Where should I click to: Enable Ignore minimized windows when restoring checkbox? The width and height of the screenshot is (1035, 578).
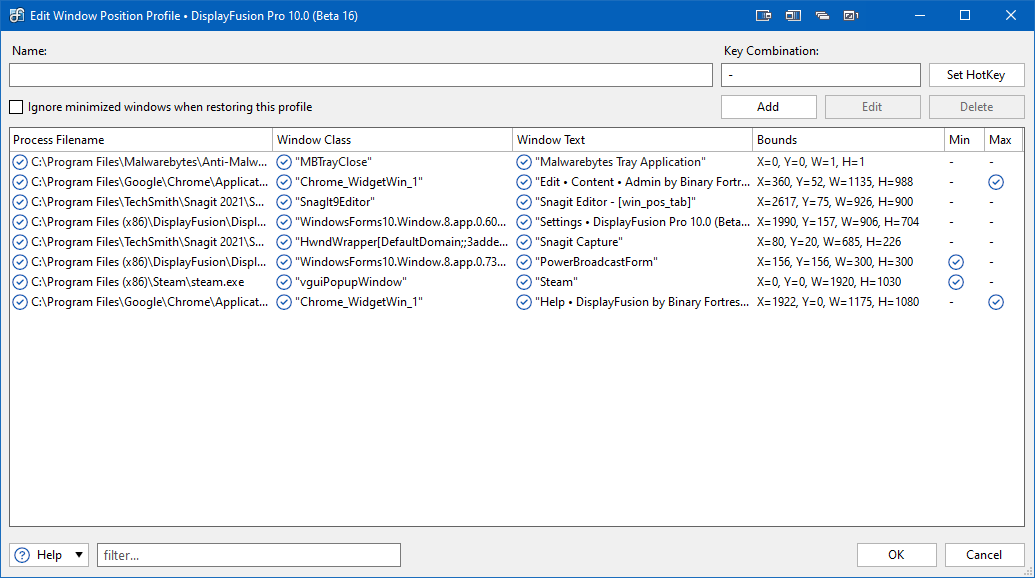click(x=16, y=107)
